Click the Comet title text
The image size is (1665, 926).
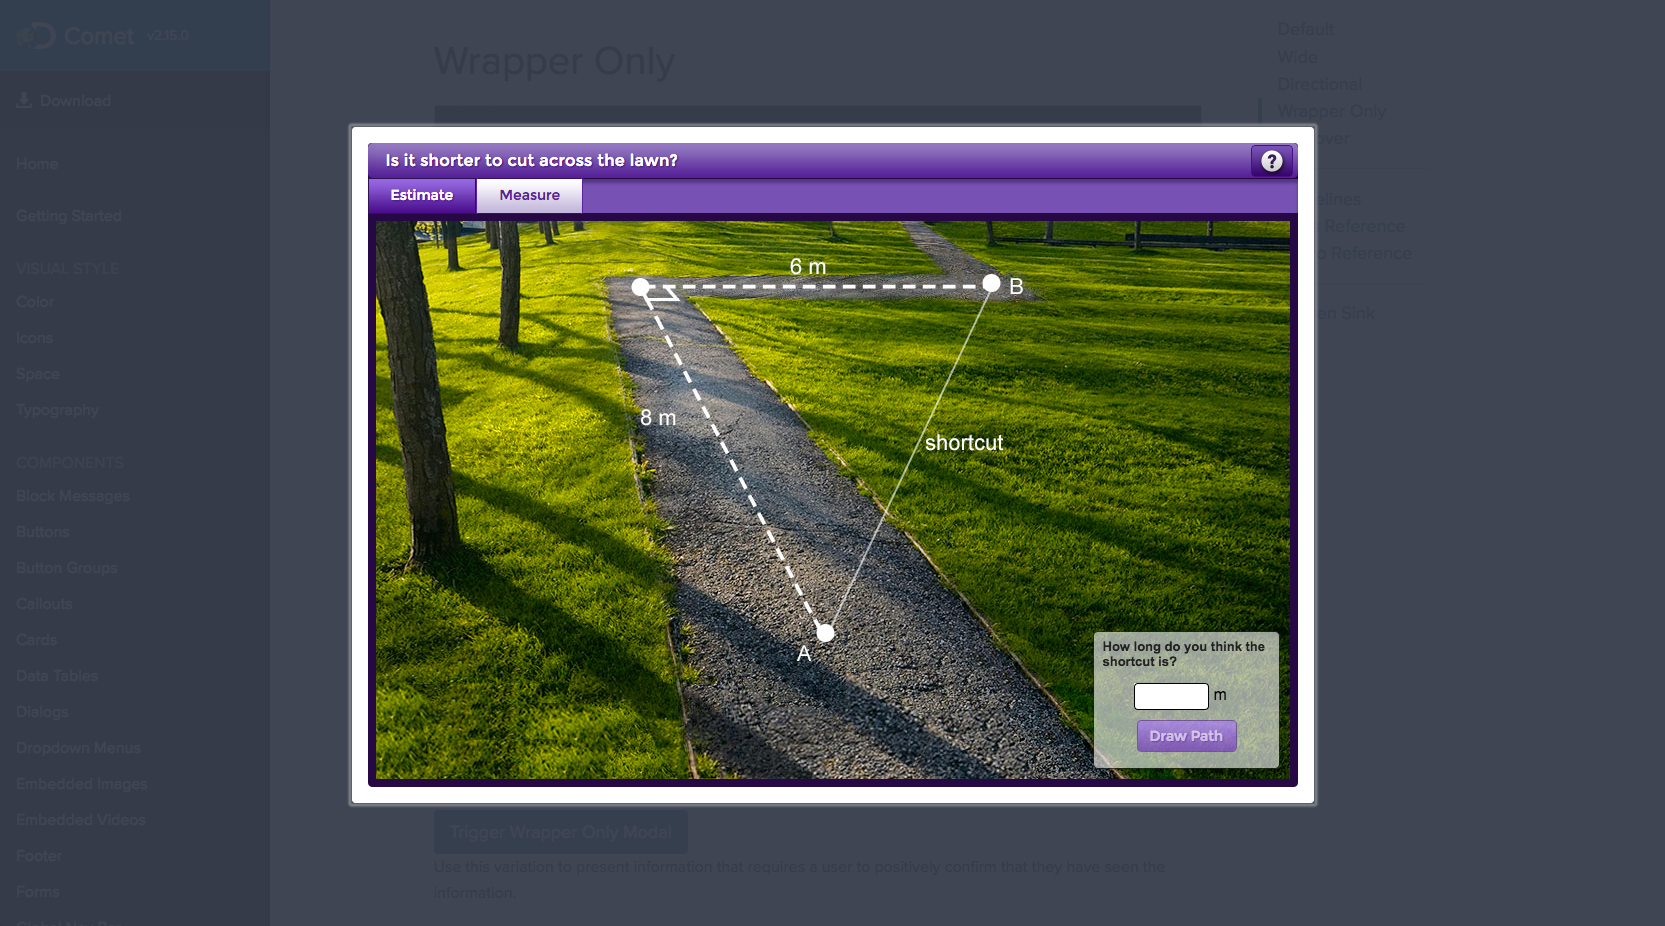[99, 36]
